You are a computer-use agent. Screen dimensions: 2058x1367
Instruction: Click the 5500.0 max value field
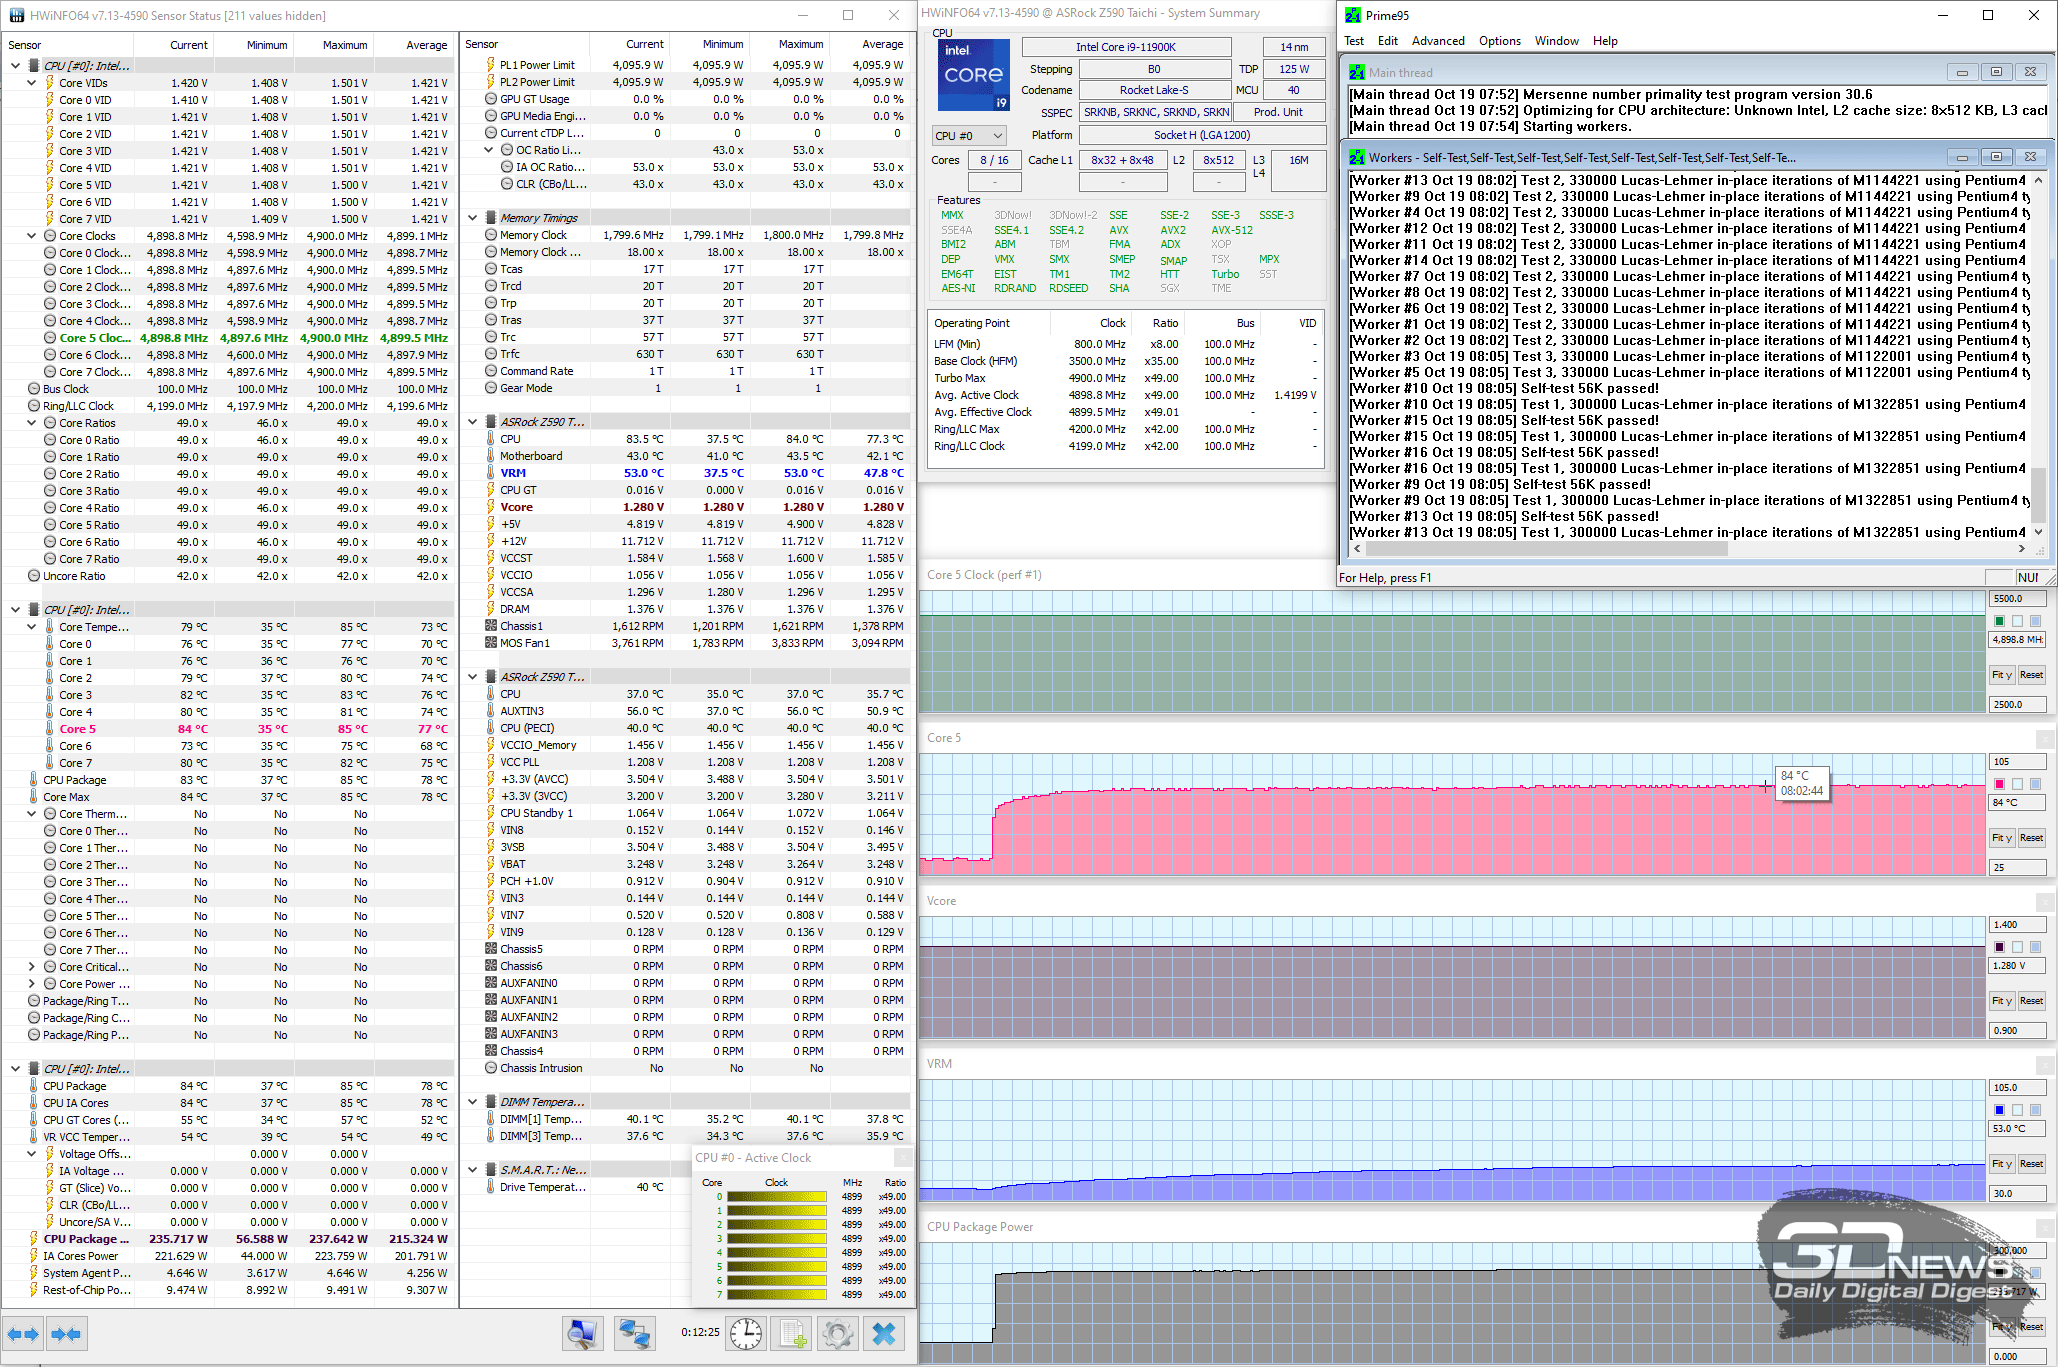point(2015,599)
